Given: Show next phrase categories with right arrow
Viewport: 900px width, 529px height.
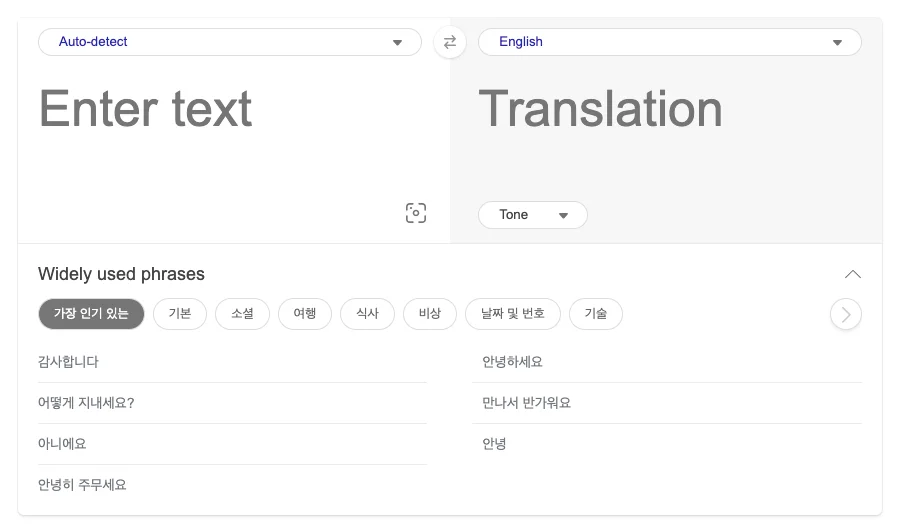Looking at the screenshot, I should 845,314.
